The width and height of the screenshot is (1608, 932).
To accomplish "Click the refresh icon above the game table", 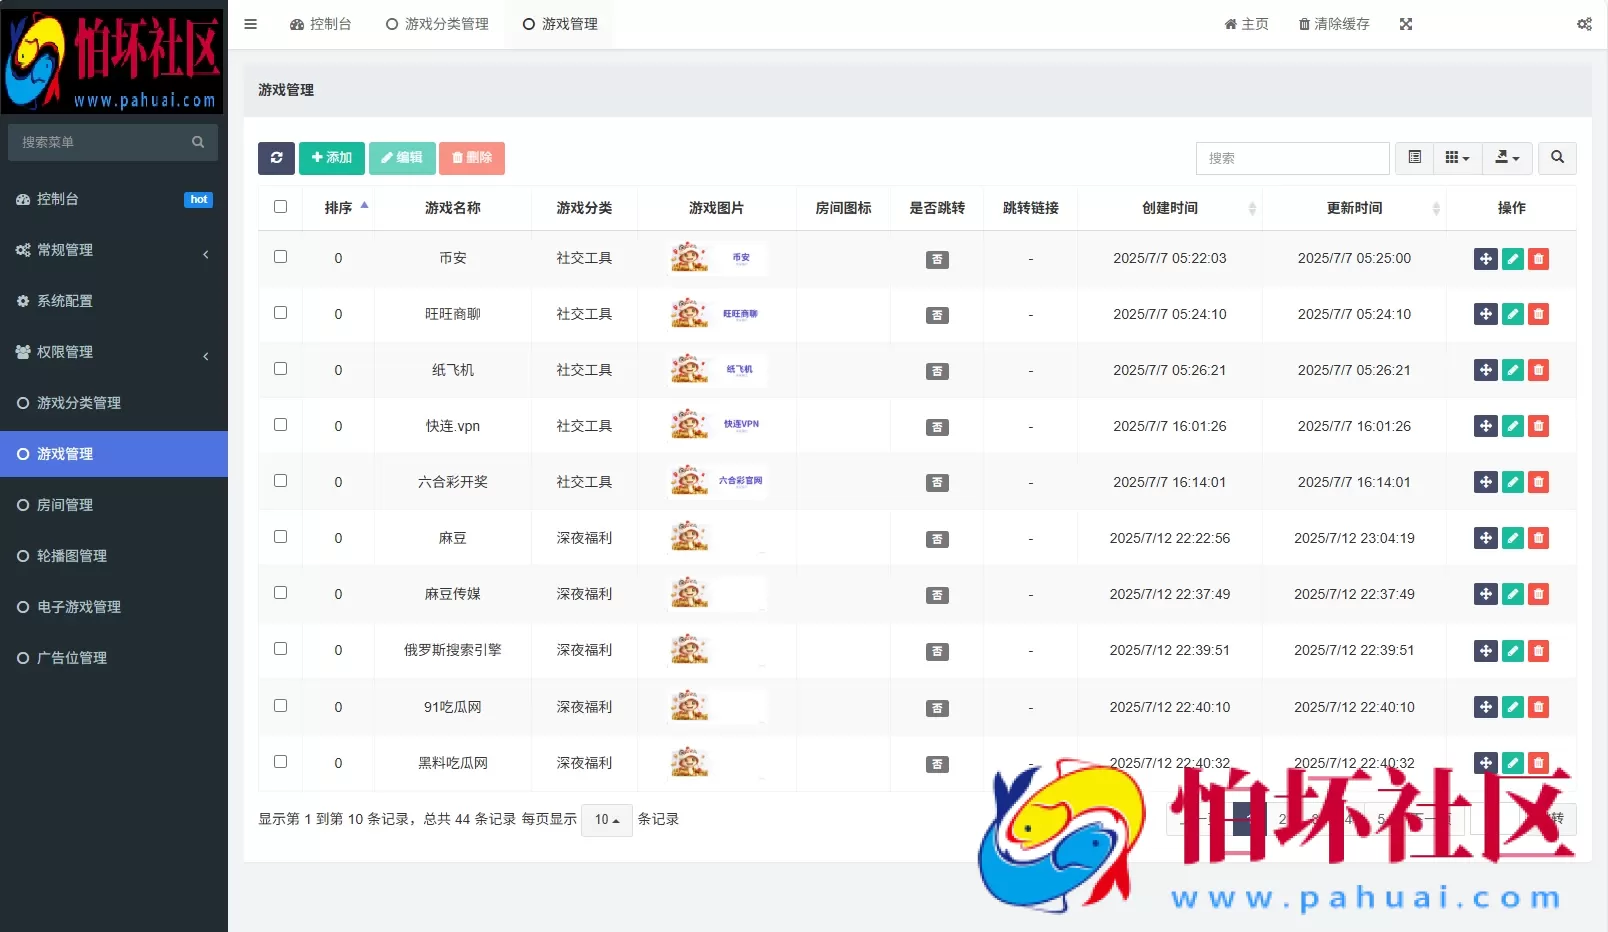I will (276, 158).
